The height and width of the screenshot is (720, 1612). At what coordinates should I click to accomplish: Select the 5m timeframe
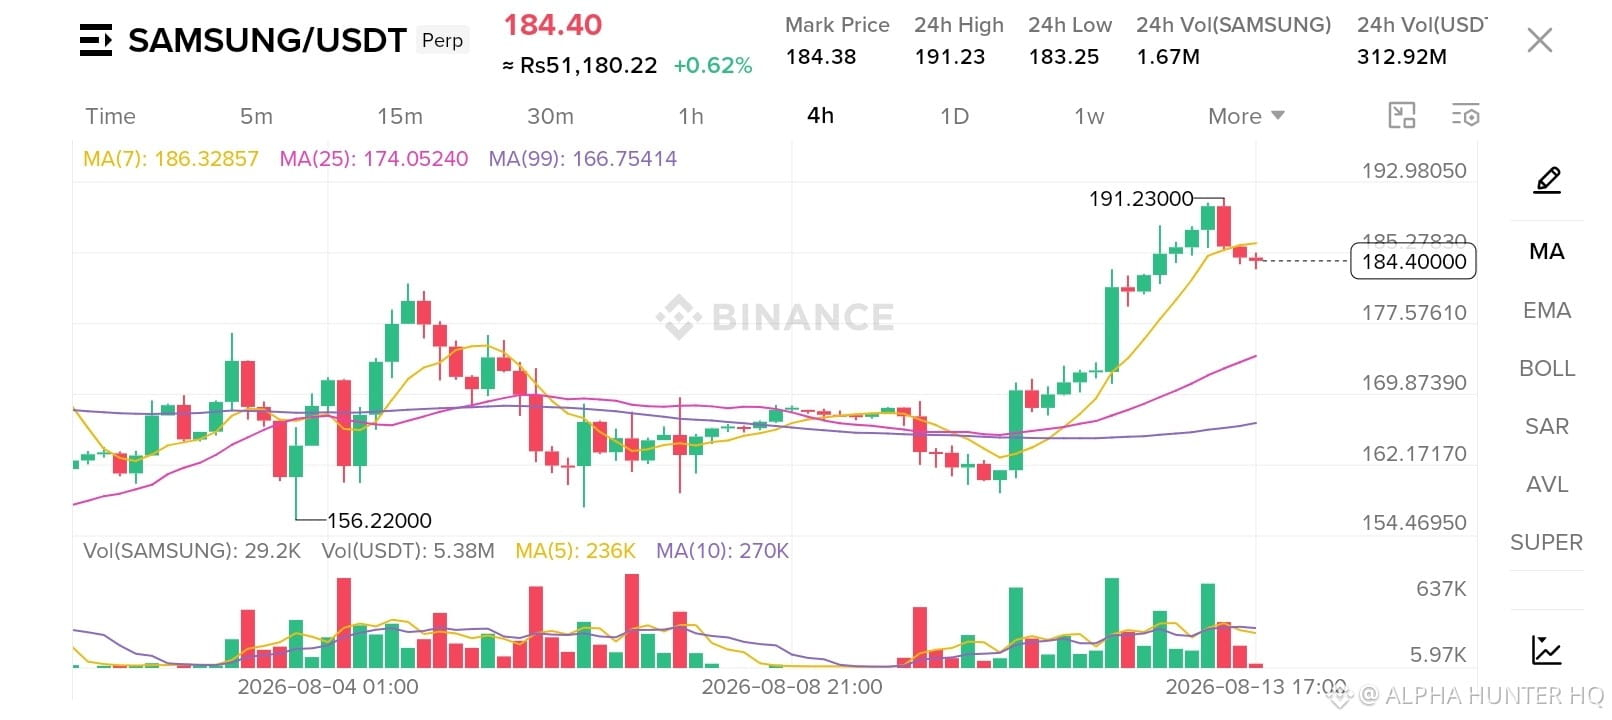pyautogui.click(x=256, y=116)
